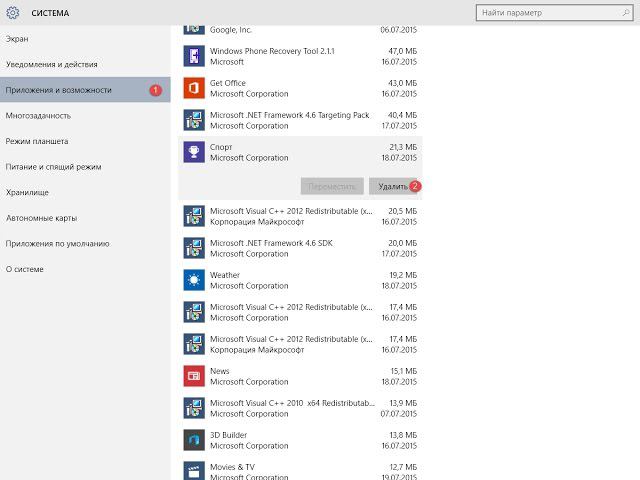Click the .NET Framework 4.6 Targeting Pack icon
Screen dimensions: 640x480
pyautogui.click(x=194, y=120)
